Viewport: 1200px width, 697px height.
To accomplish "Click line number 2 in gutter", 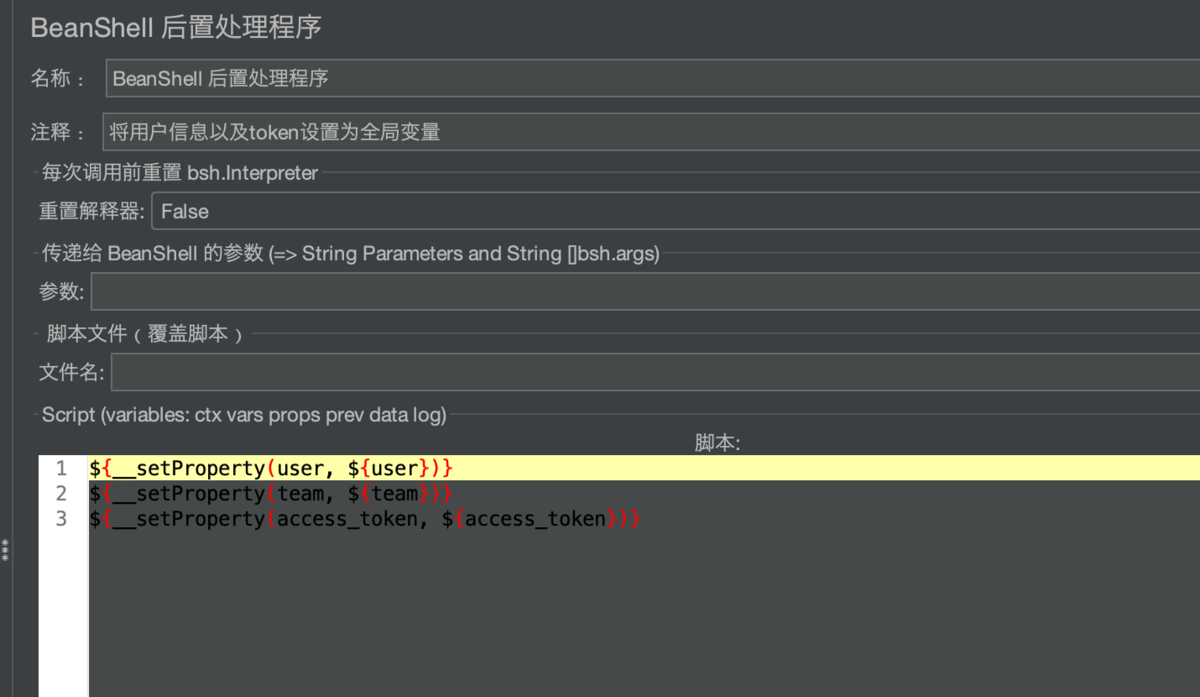I will tap(62, 493).
